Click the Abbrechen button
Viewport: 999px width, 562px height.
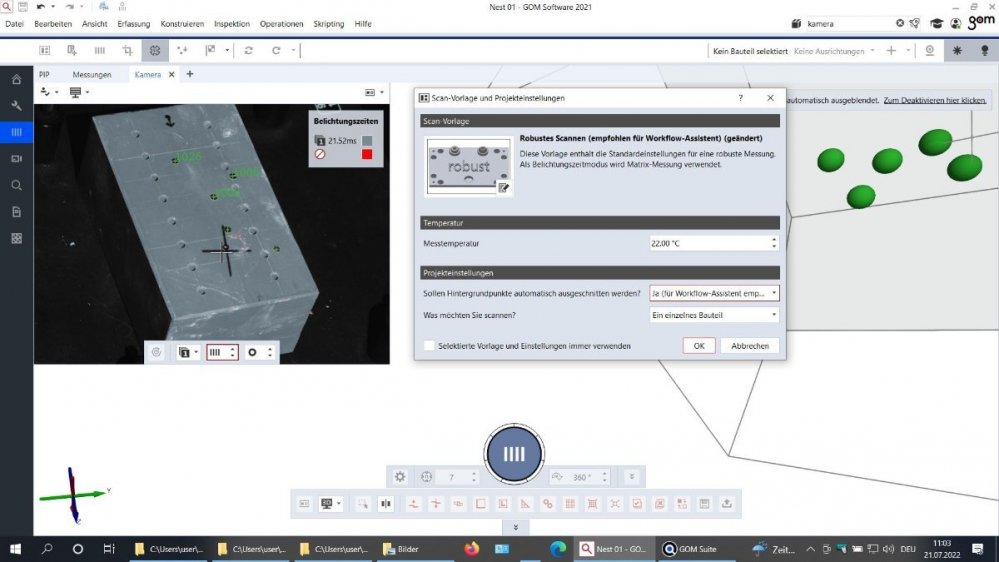(x=750, y=346)
